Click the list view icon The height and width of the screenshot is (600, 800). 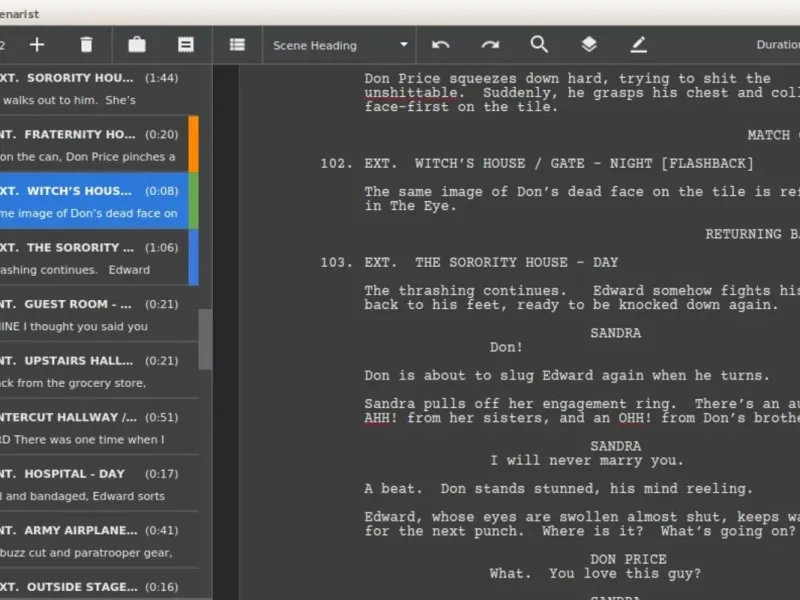pos(237,45)
